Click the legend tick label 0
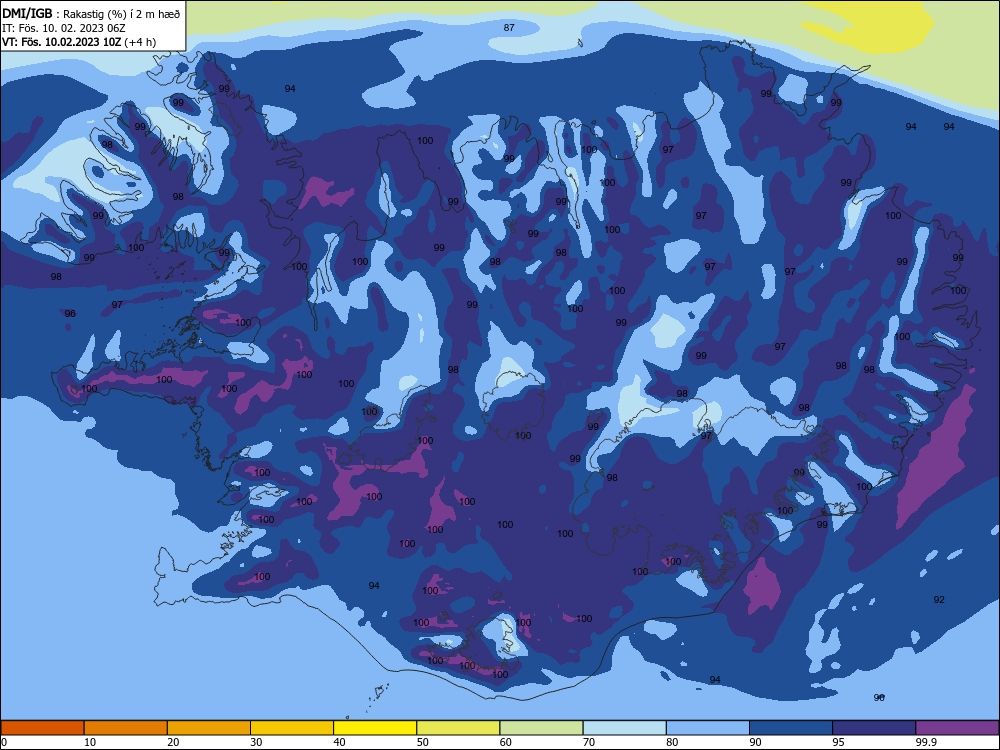Viewport: 1000px width, 750px height. pos(4,742)
